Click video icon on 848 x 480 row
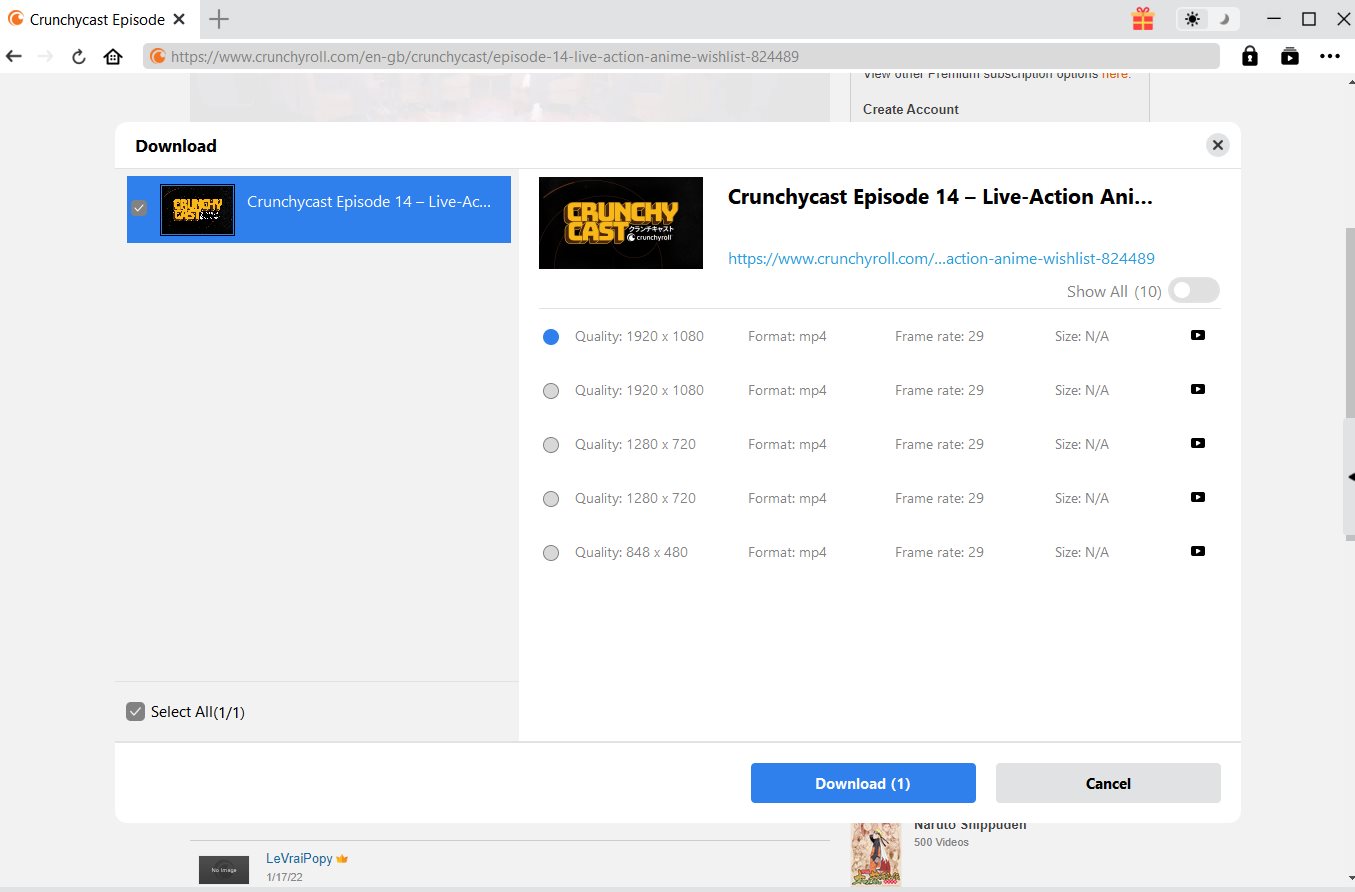The height and width of the screenshot is (892, 1355). coord(1197,551)
